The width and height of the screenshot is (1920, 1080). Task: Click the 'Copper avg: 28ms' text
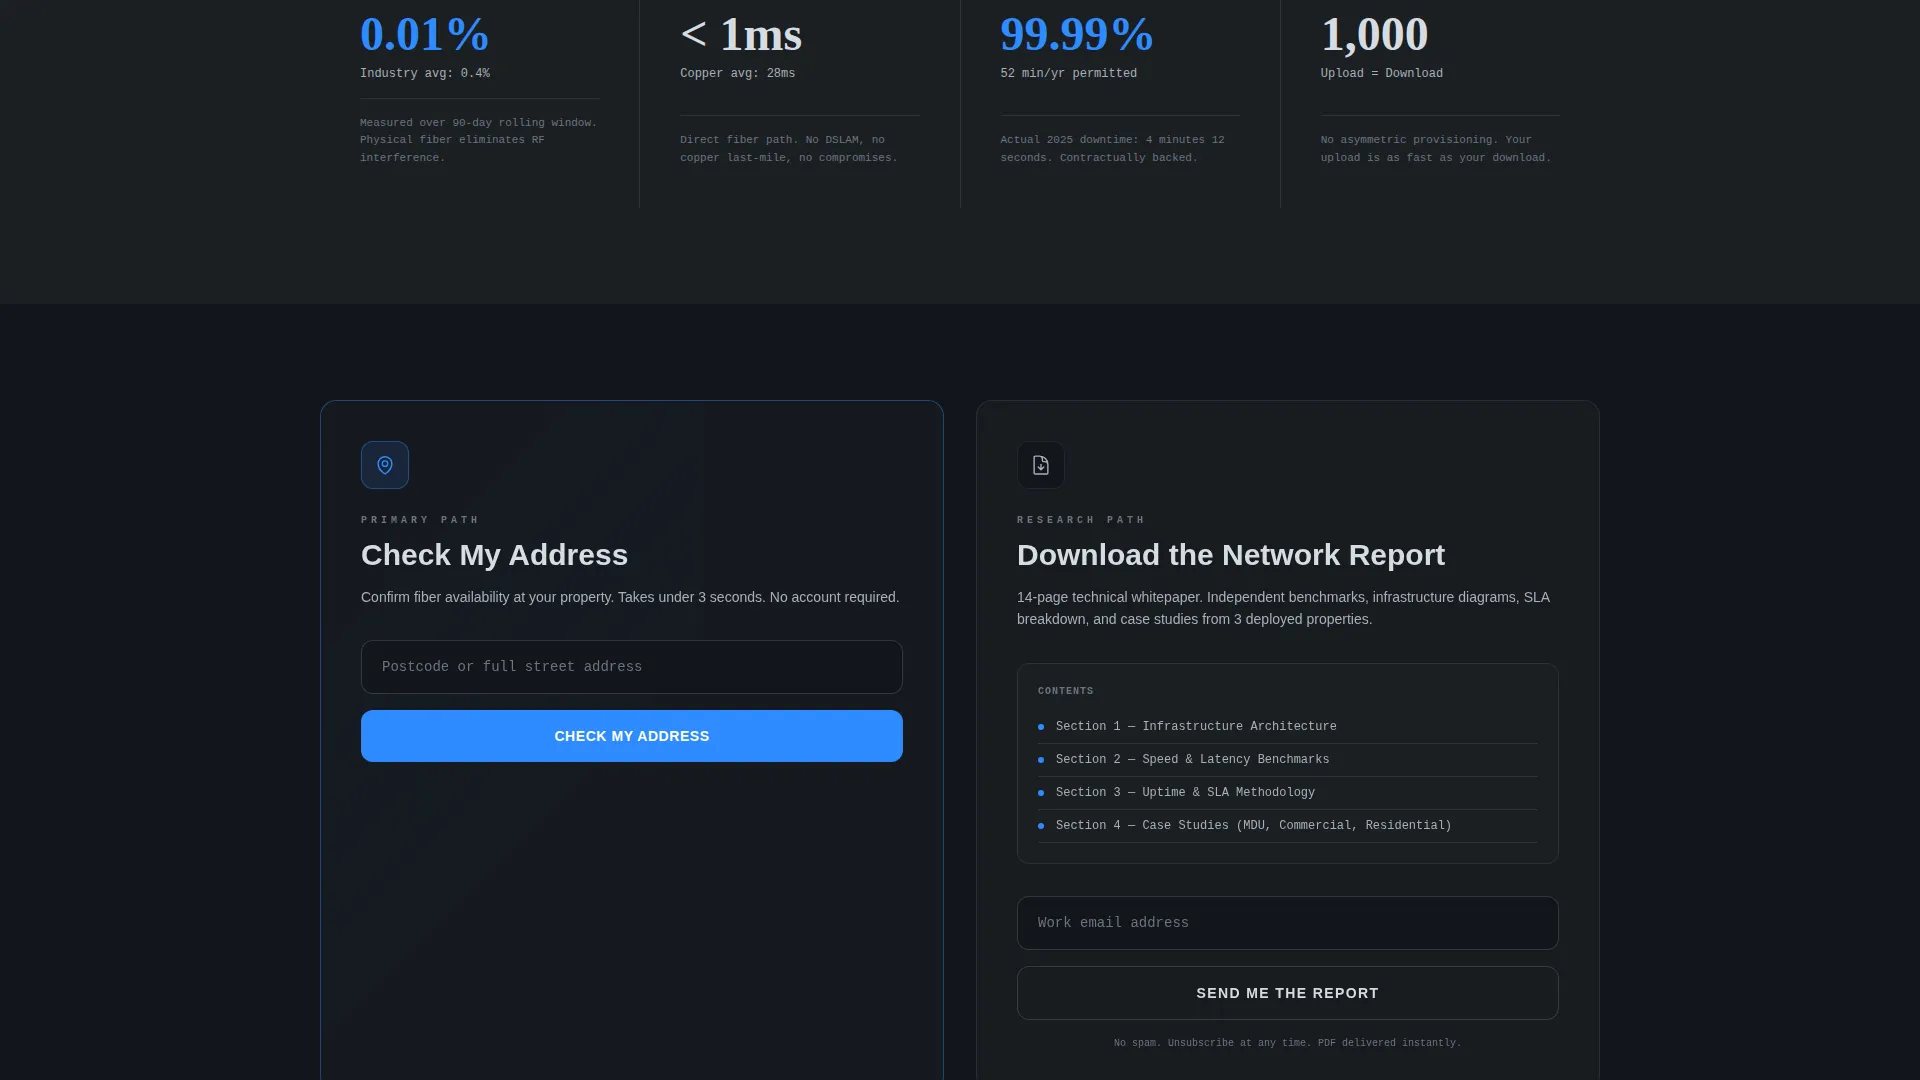pos(738,74)
